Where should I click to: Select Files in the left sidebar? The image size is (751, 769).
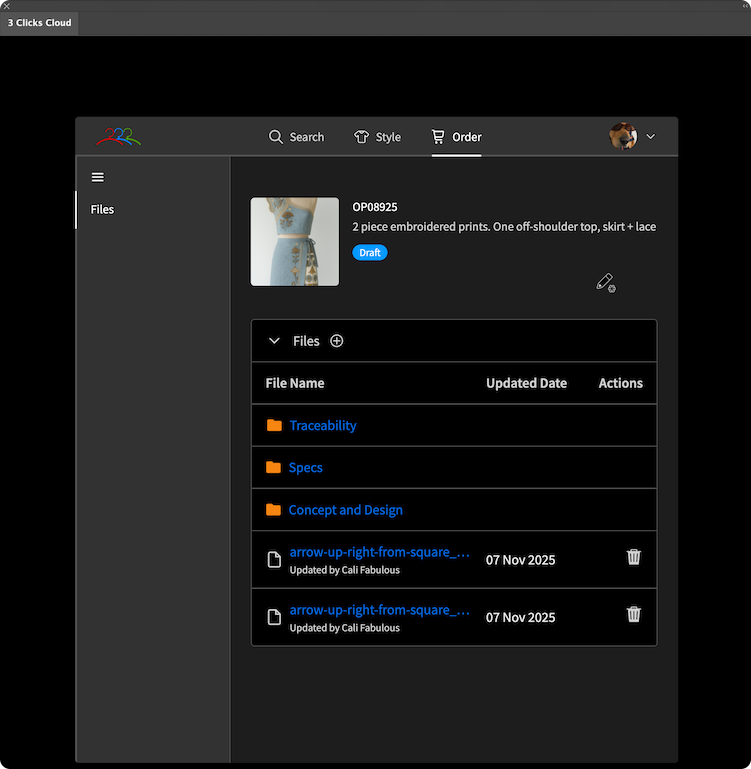(x=102, y=210)
